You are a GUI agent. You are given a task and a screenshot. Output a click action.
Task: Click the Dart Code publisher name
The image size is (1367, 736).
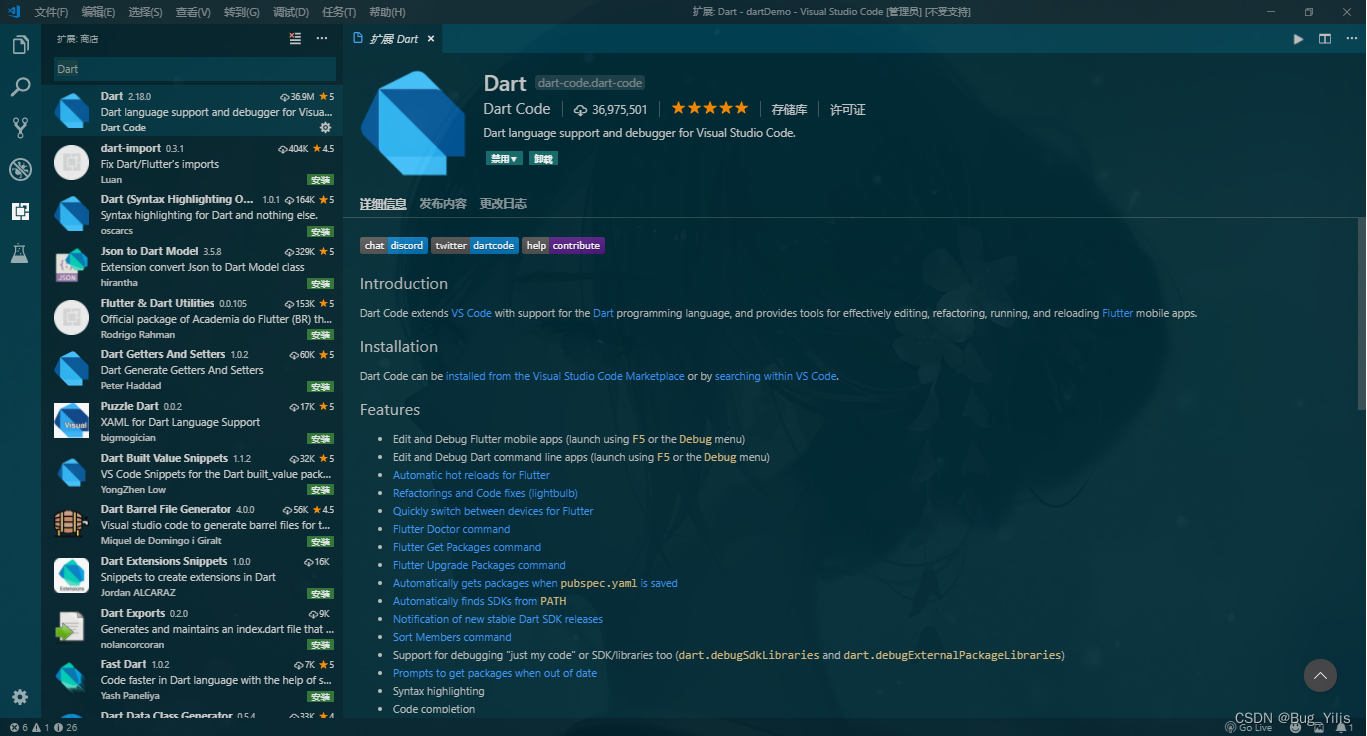coord(517,109)
